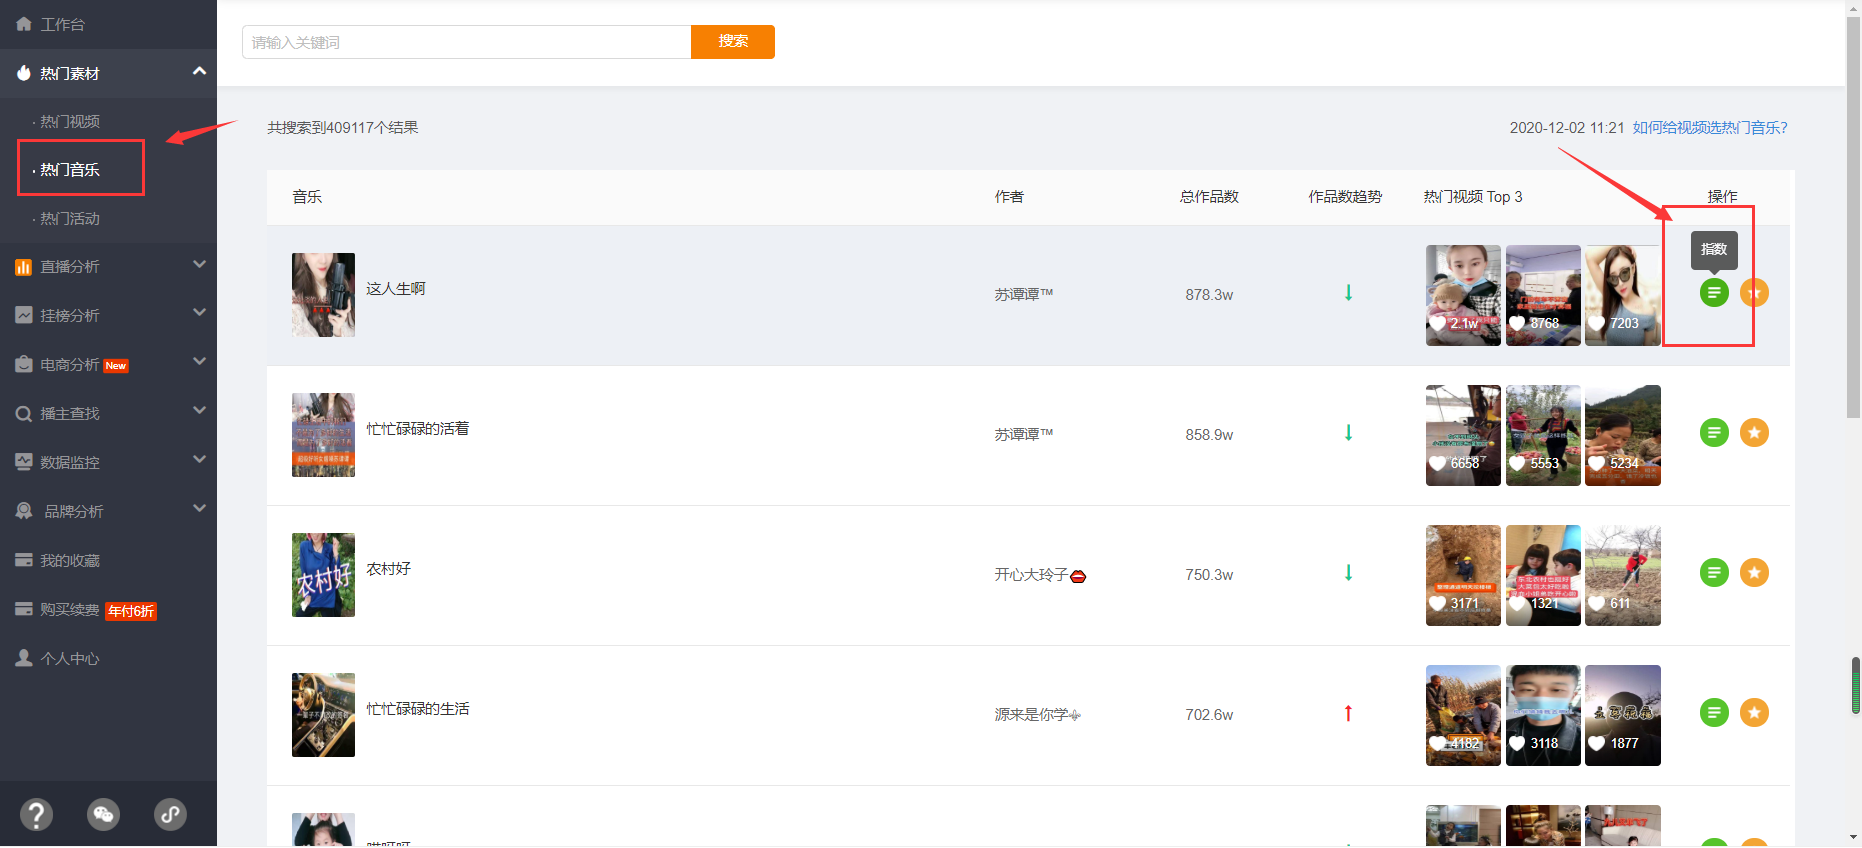This screenshot has width=1862, height=848.
Task: Favorite 忙忙碌碌的生活 with the orange star icon
Action: [x=1754, y=713]
